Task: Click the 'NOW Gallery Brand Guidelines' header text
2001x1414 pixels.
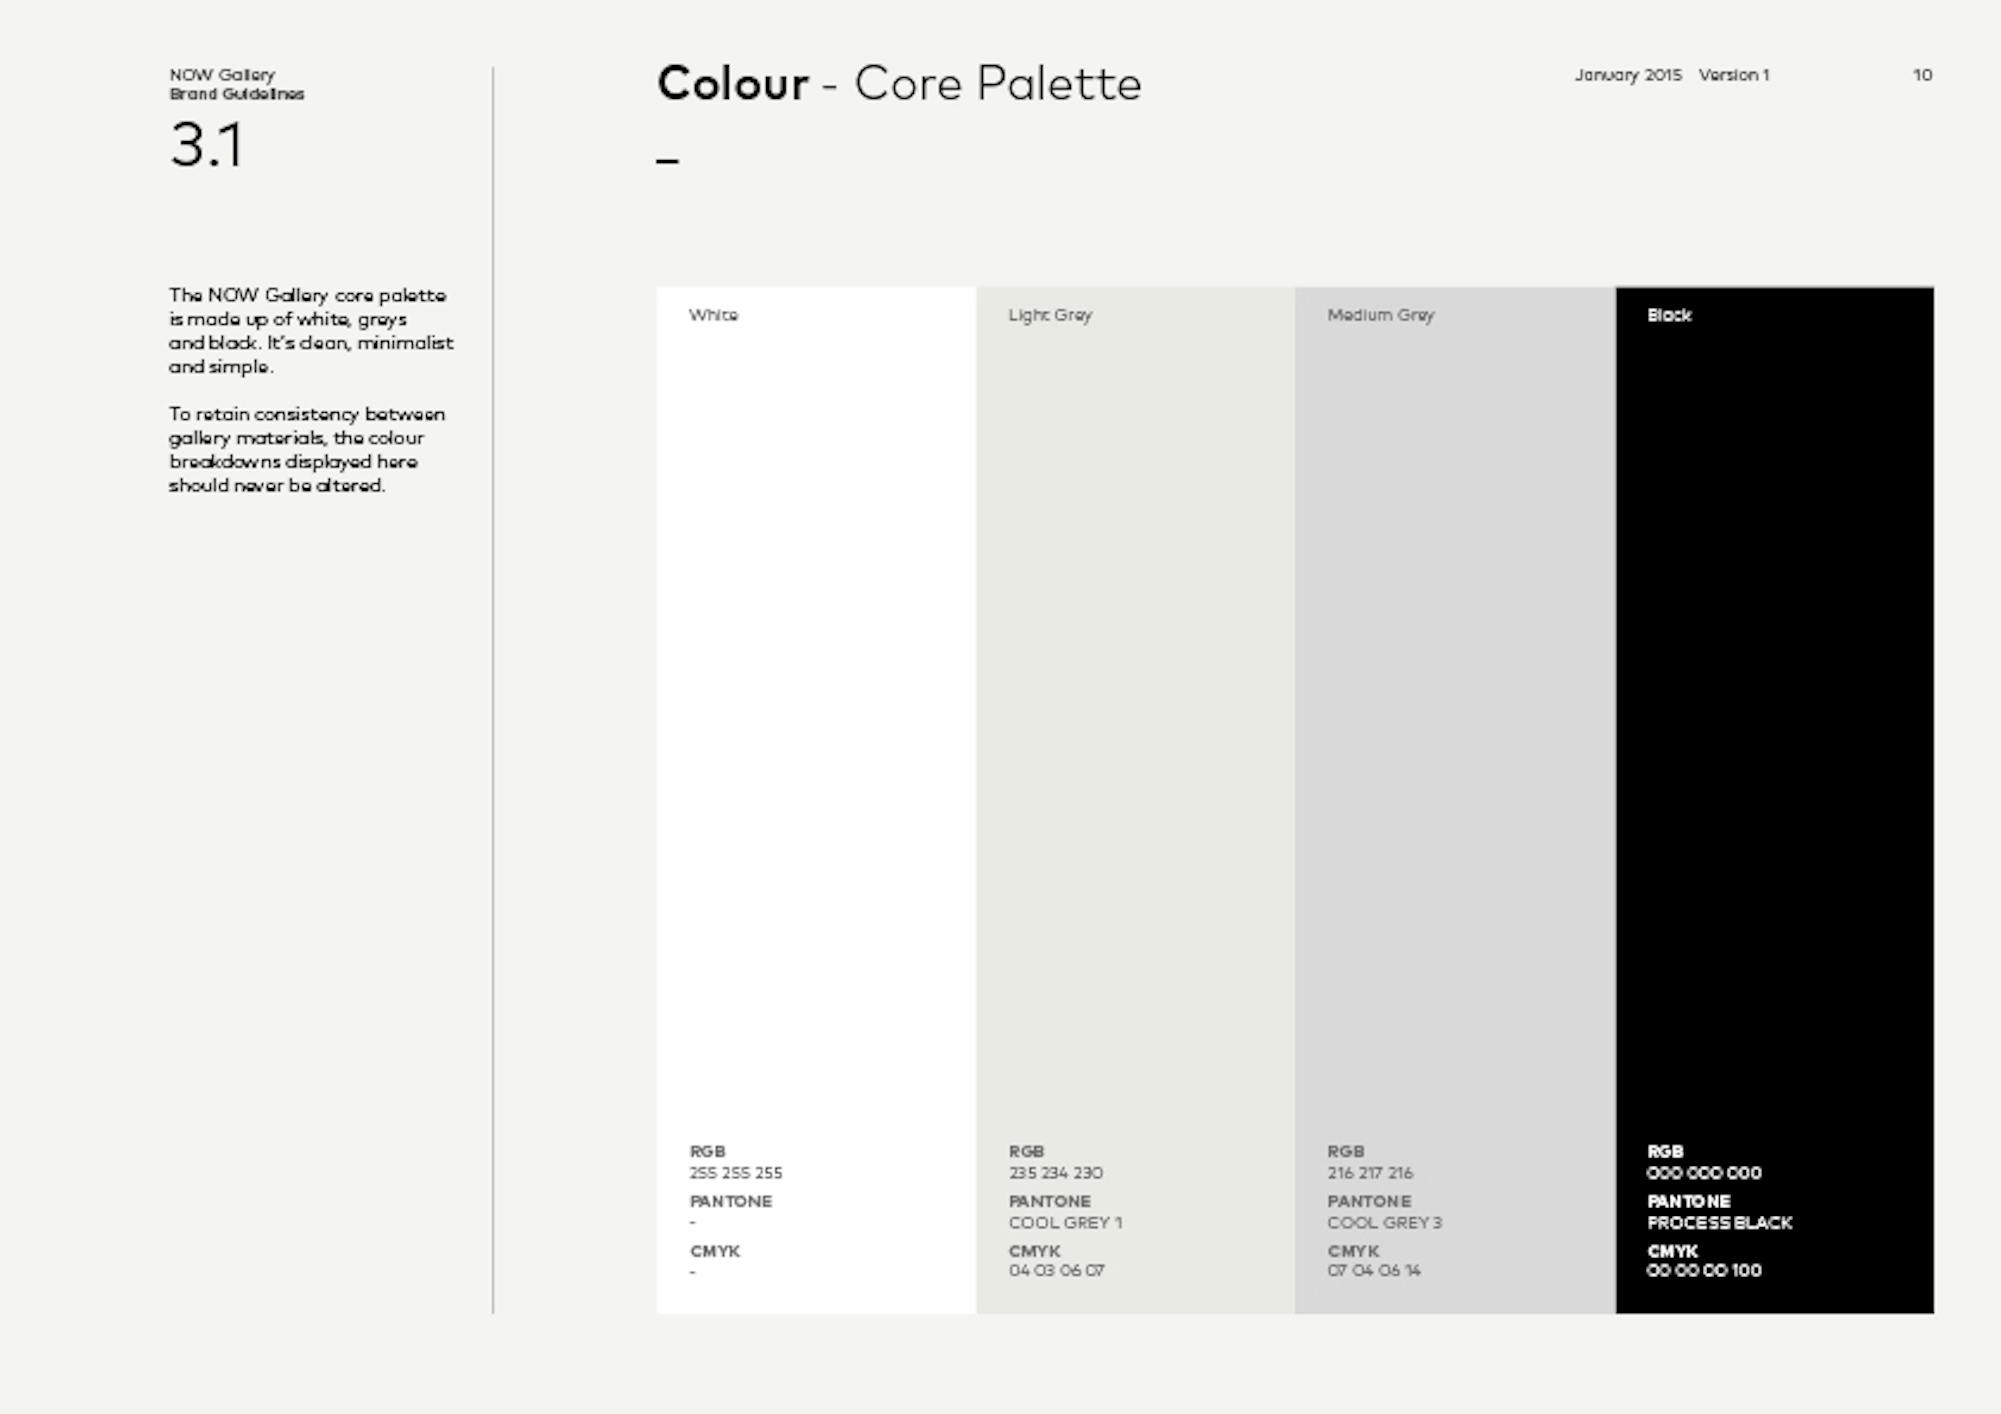Action: (236, 84)
